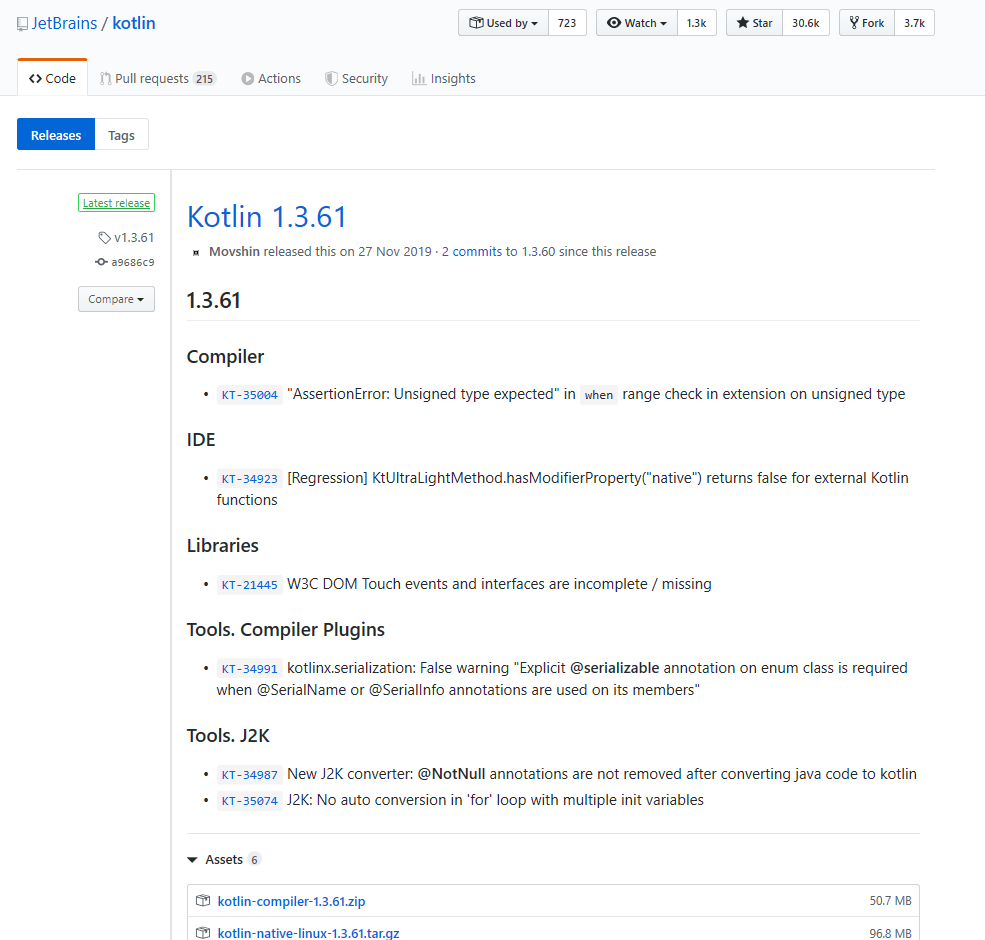Click the 50.7 MB file size
Screen dimensions: 985x940
tap(890, 900)
